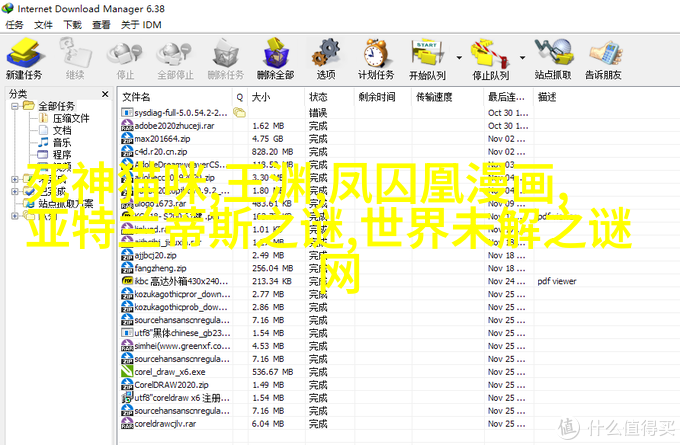Click the 新建任务 toolbar icon

coord(24,52)
